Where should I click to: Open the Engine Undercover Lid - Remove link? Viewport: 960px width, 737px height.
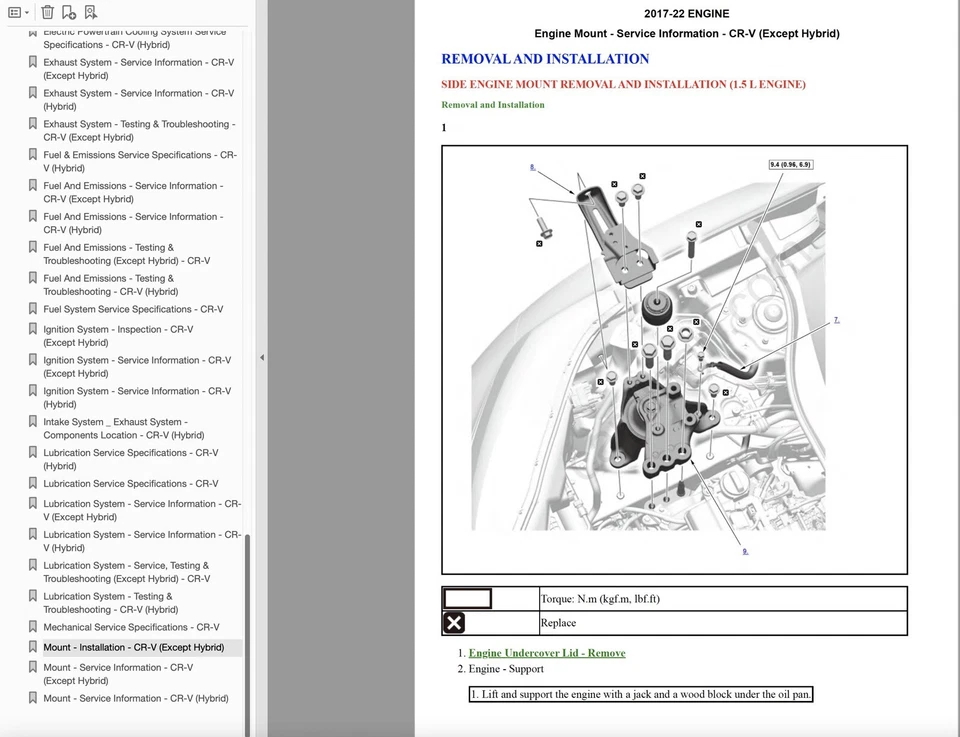coord(547,653)
